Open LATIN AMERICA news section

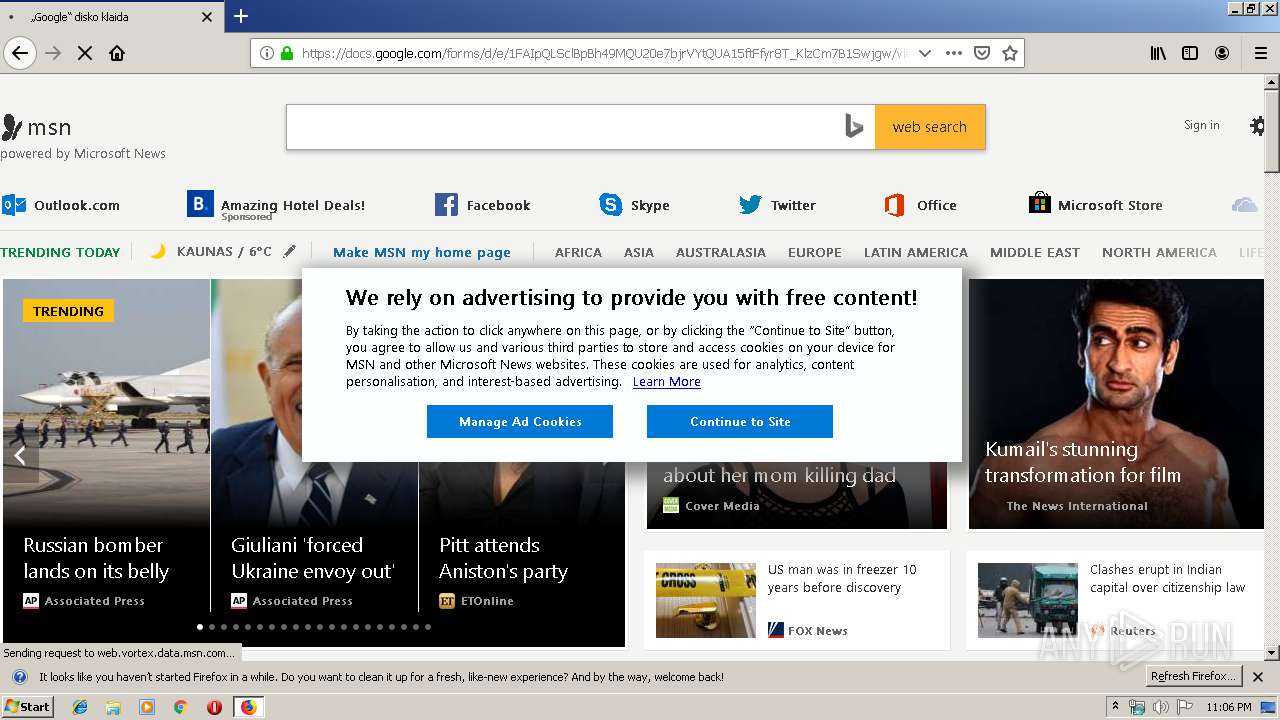[x=916, y=252]
